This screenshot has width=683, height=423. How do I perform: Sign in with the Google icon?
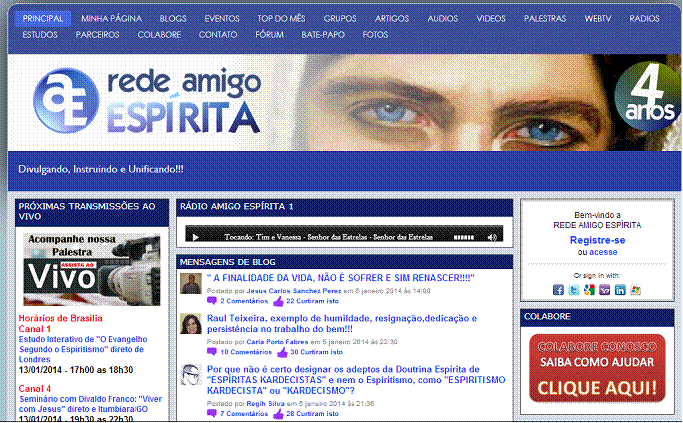[x=589, y=290]
